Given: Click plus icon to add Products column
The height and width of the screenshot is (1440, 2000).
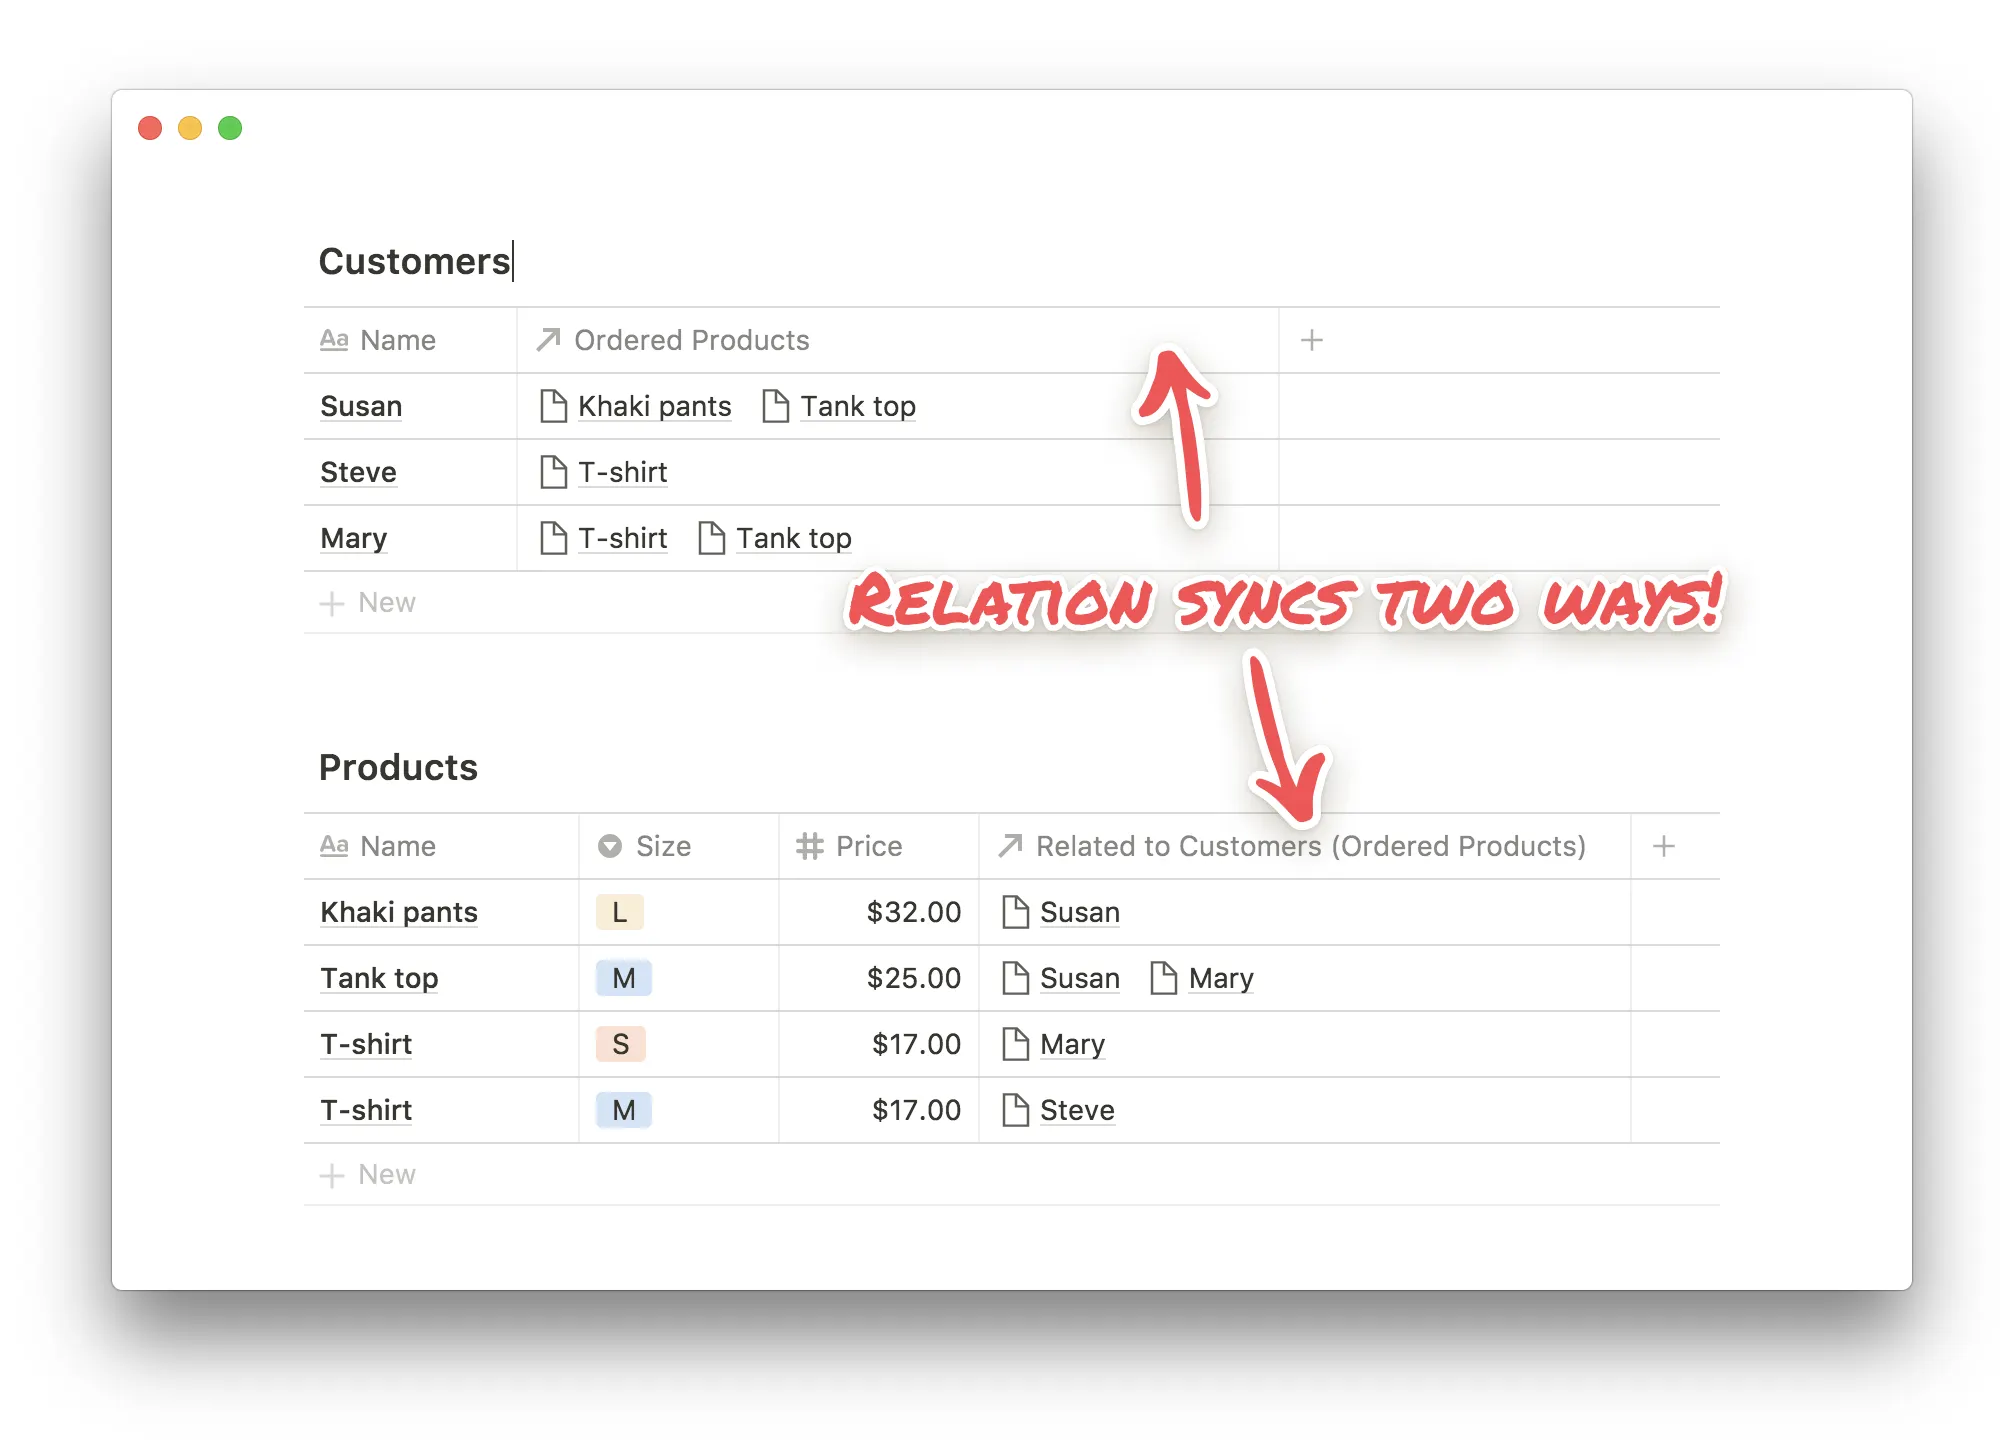Looking at the screenshot, I should [1663, 847].
